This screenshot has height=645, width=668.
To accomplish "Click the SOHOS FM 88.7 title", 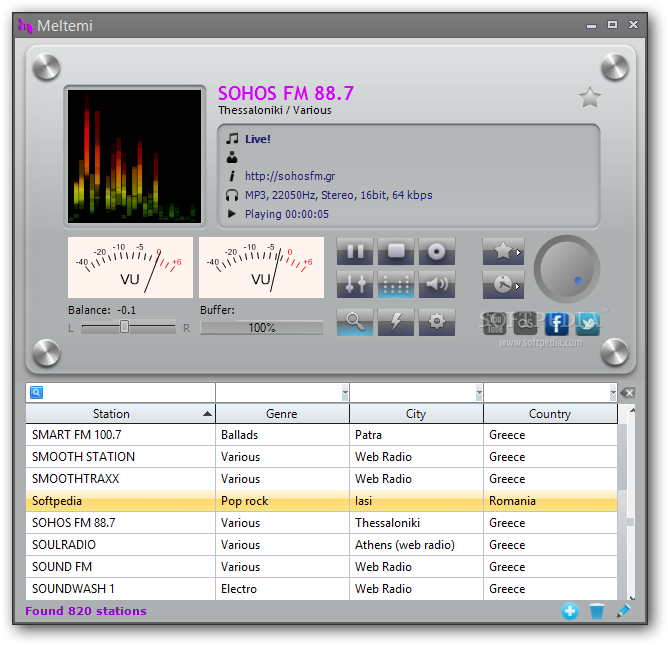I will click(x=286, y=93).
